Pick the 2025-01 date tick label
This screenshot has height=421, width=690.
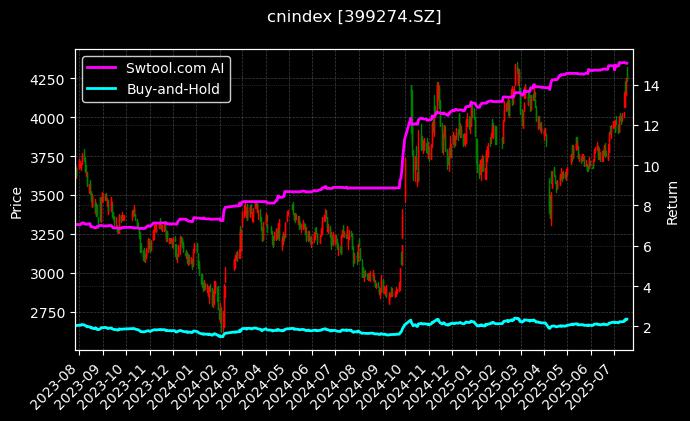[x=459, y=378]
